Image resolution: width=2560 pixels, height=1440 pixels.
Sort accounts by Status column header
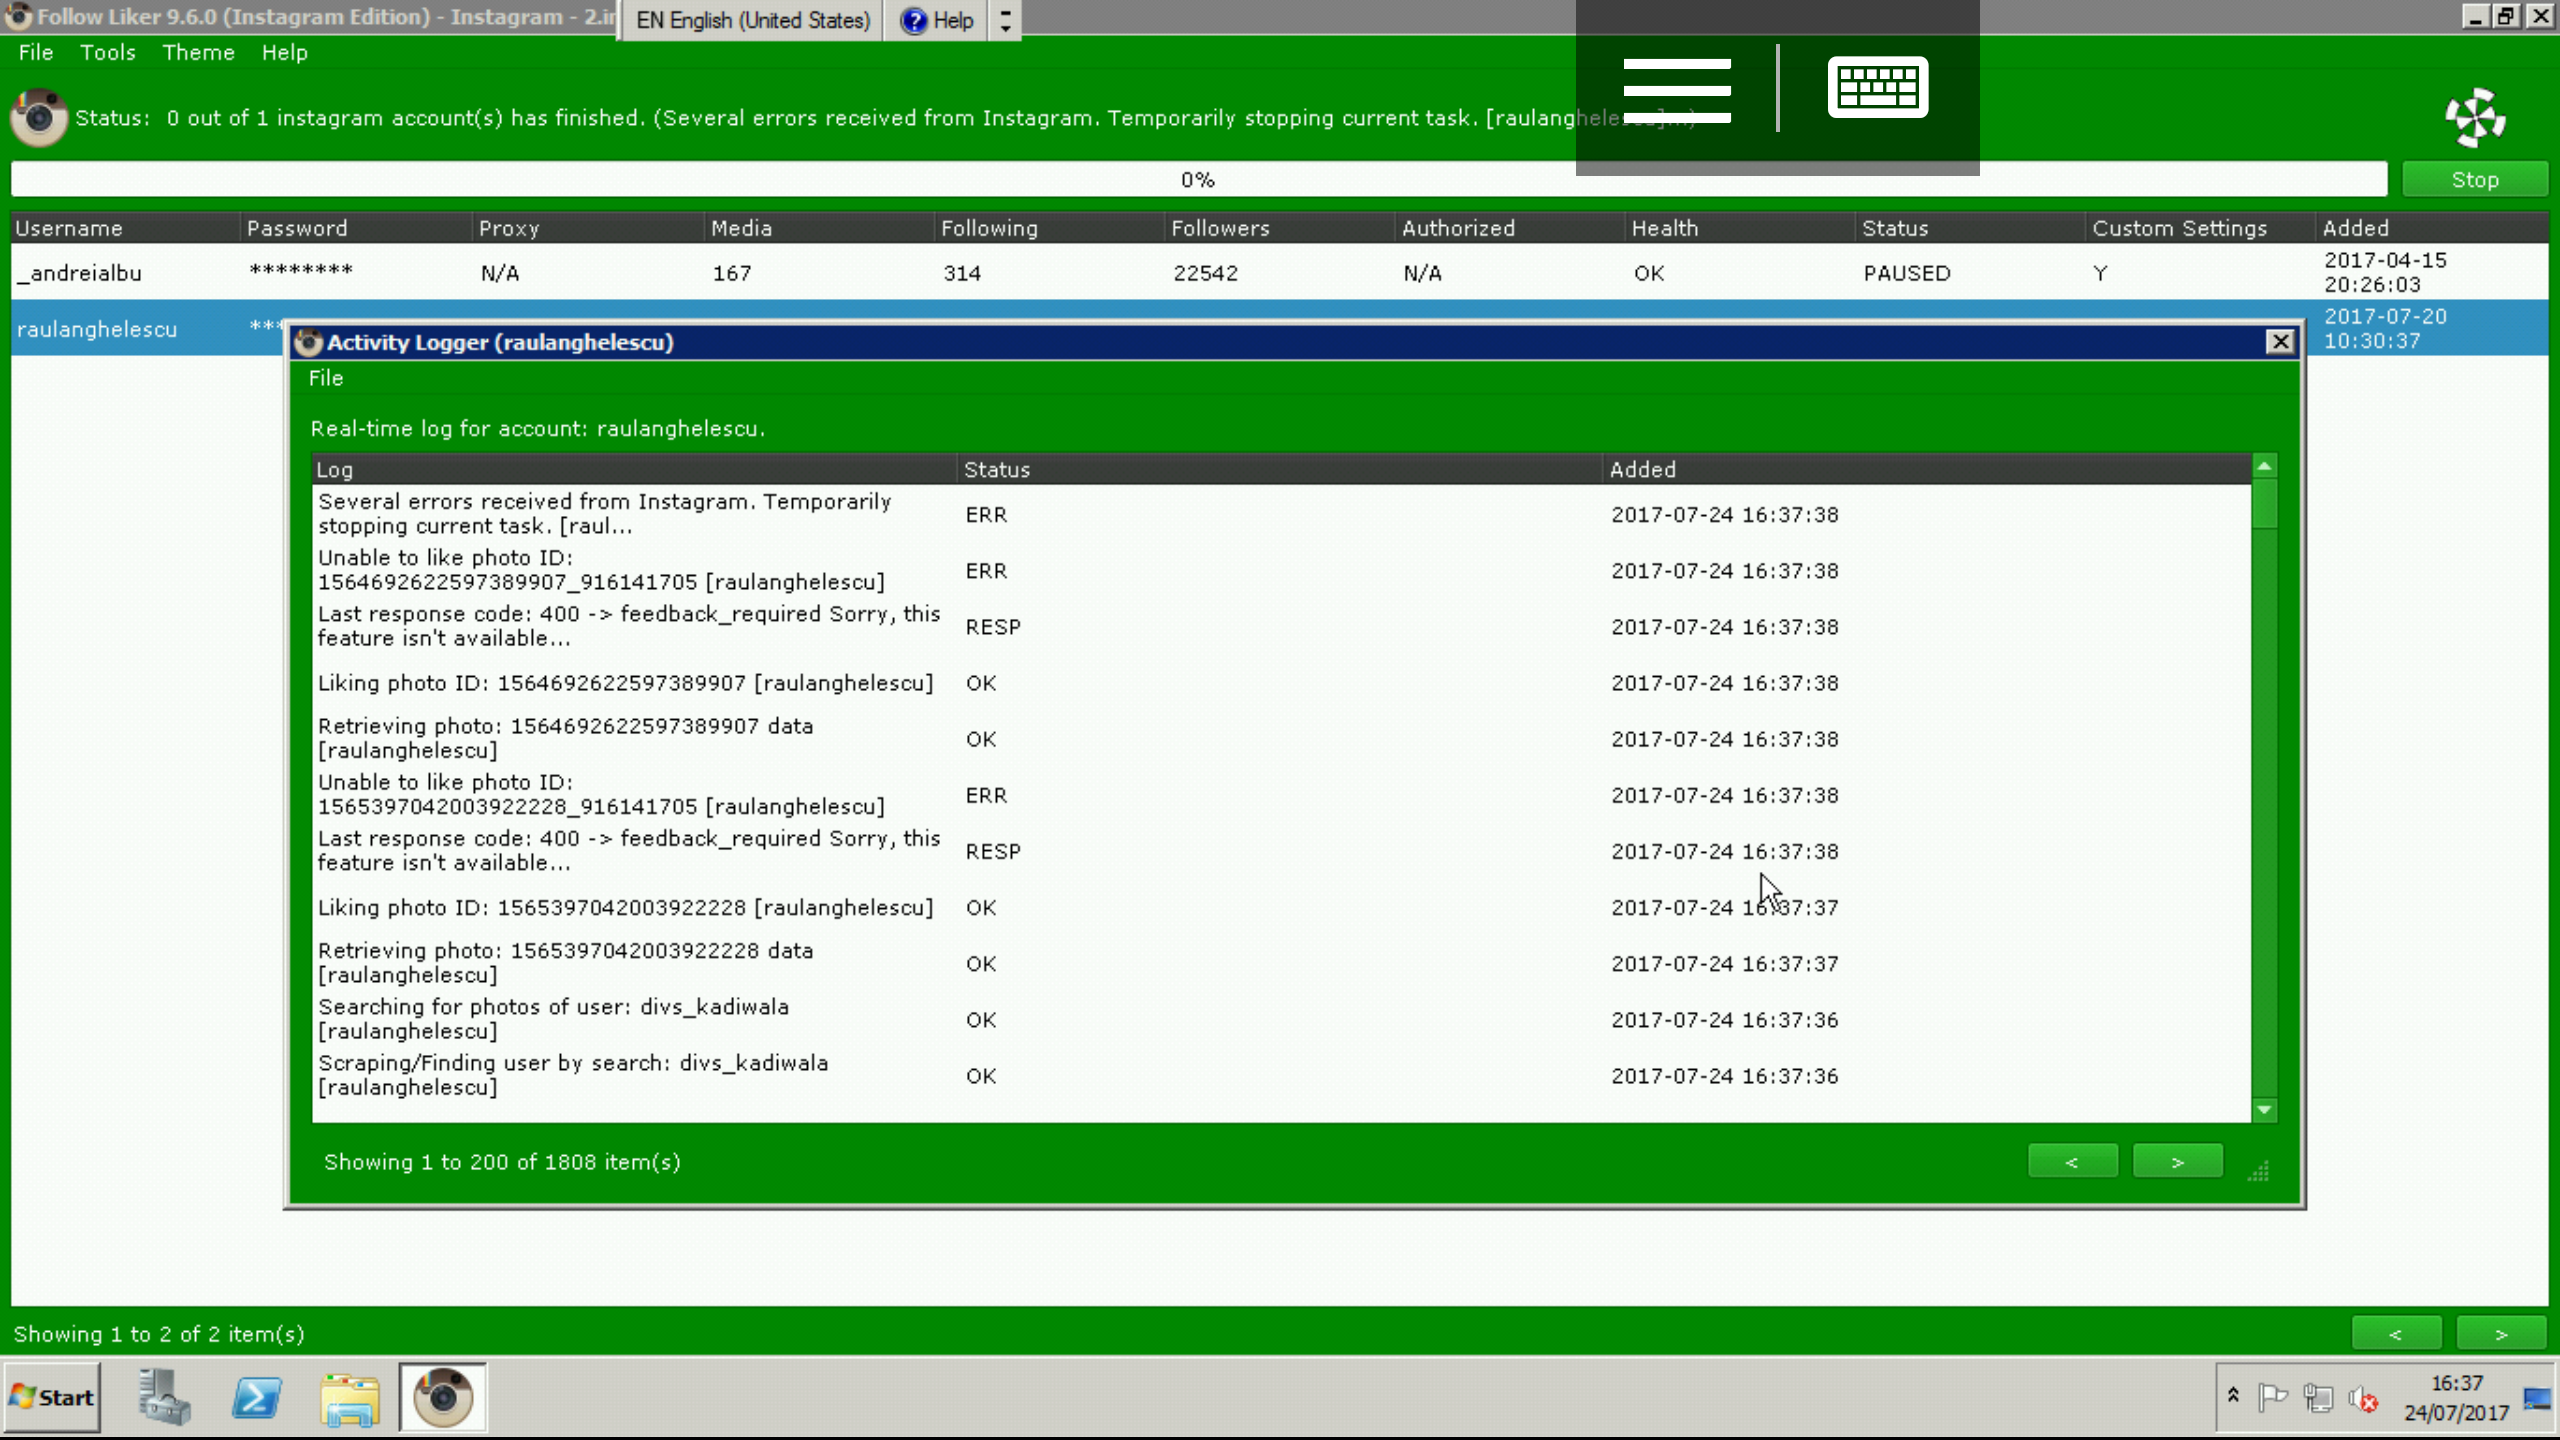(1968, 228)
